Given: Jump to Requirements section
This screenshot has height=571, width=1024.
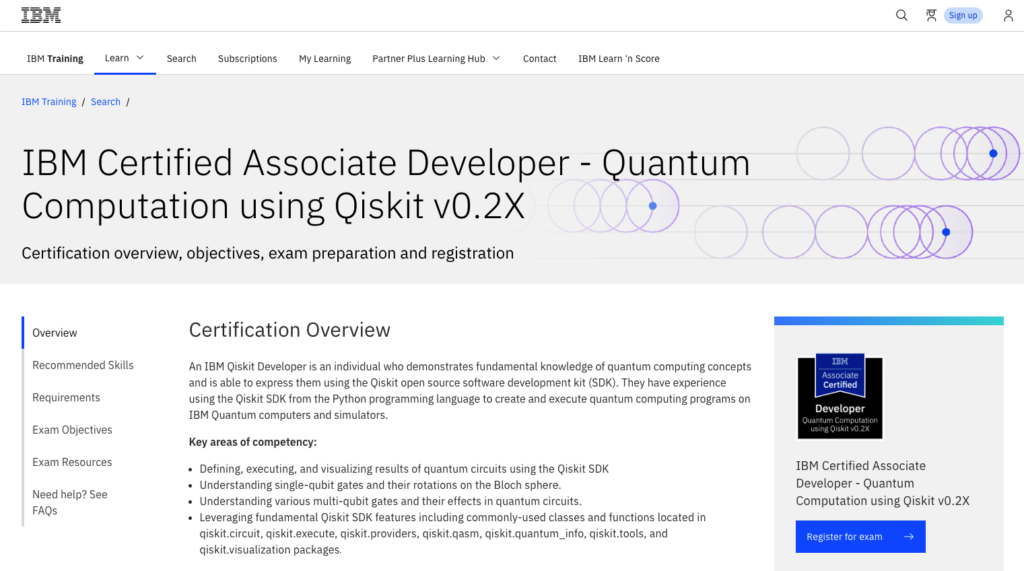Looking at the screenshot, I should [x=66, y=397].
